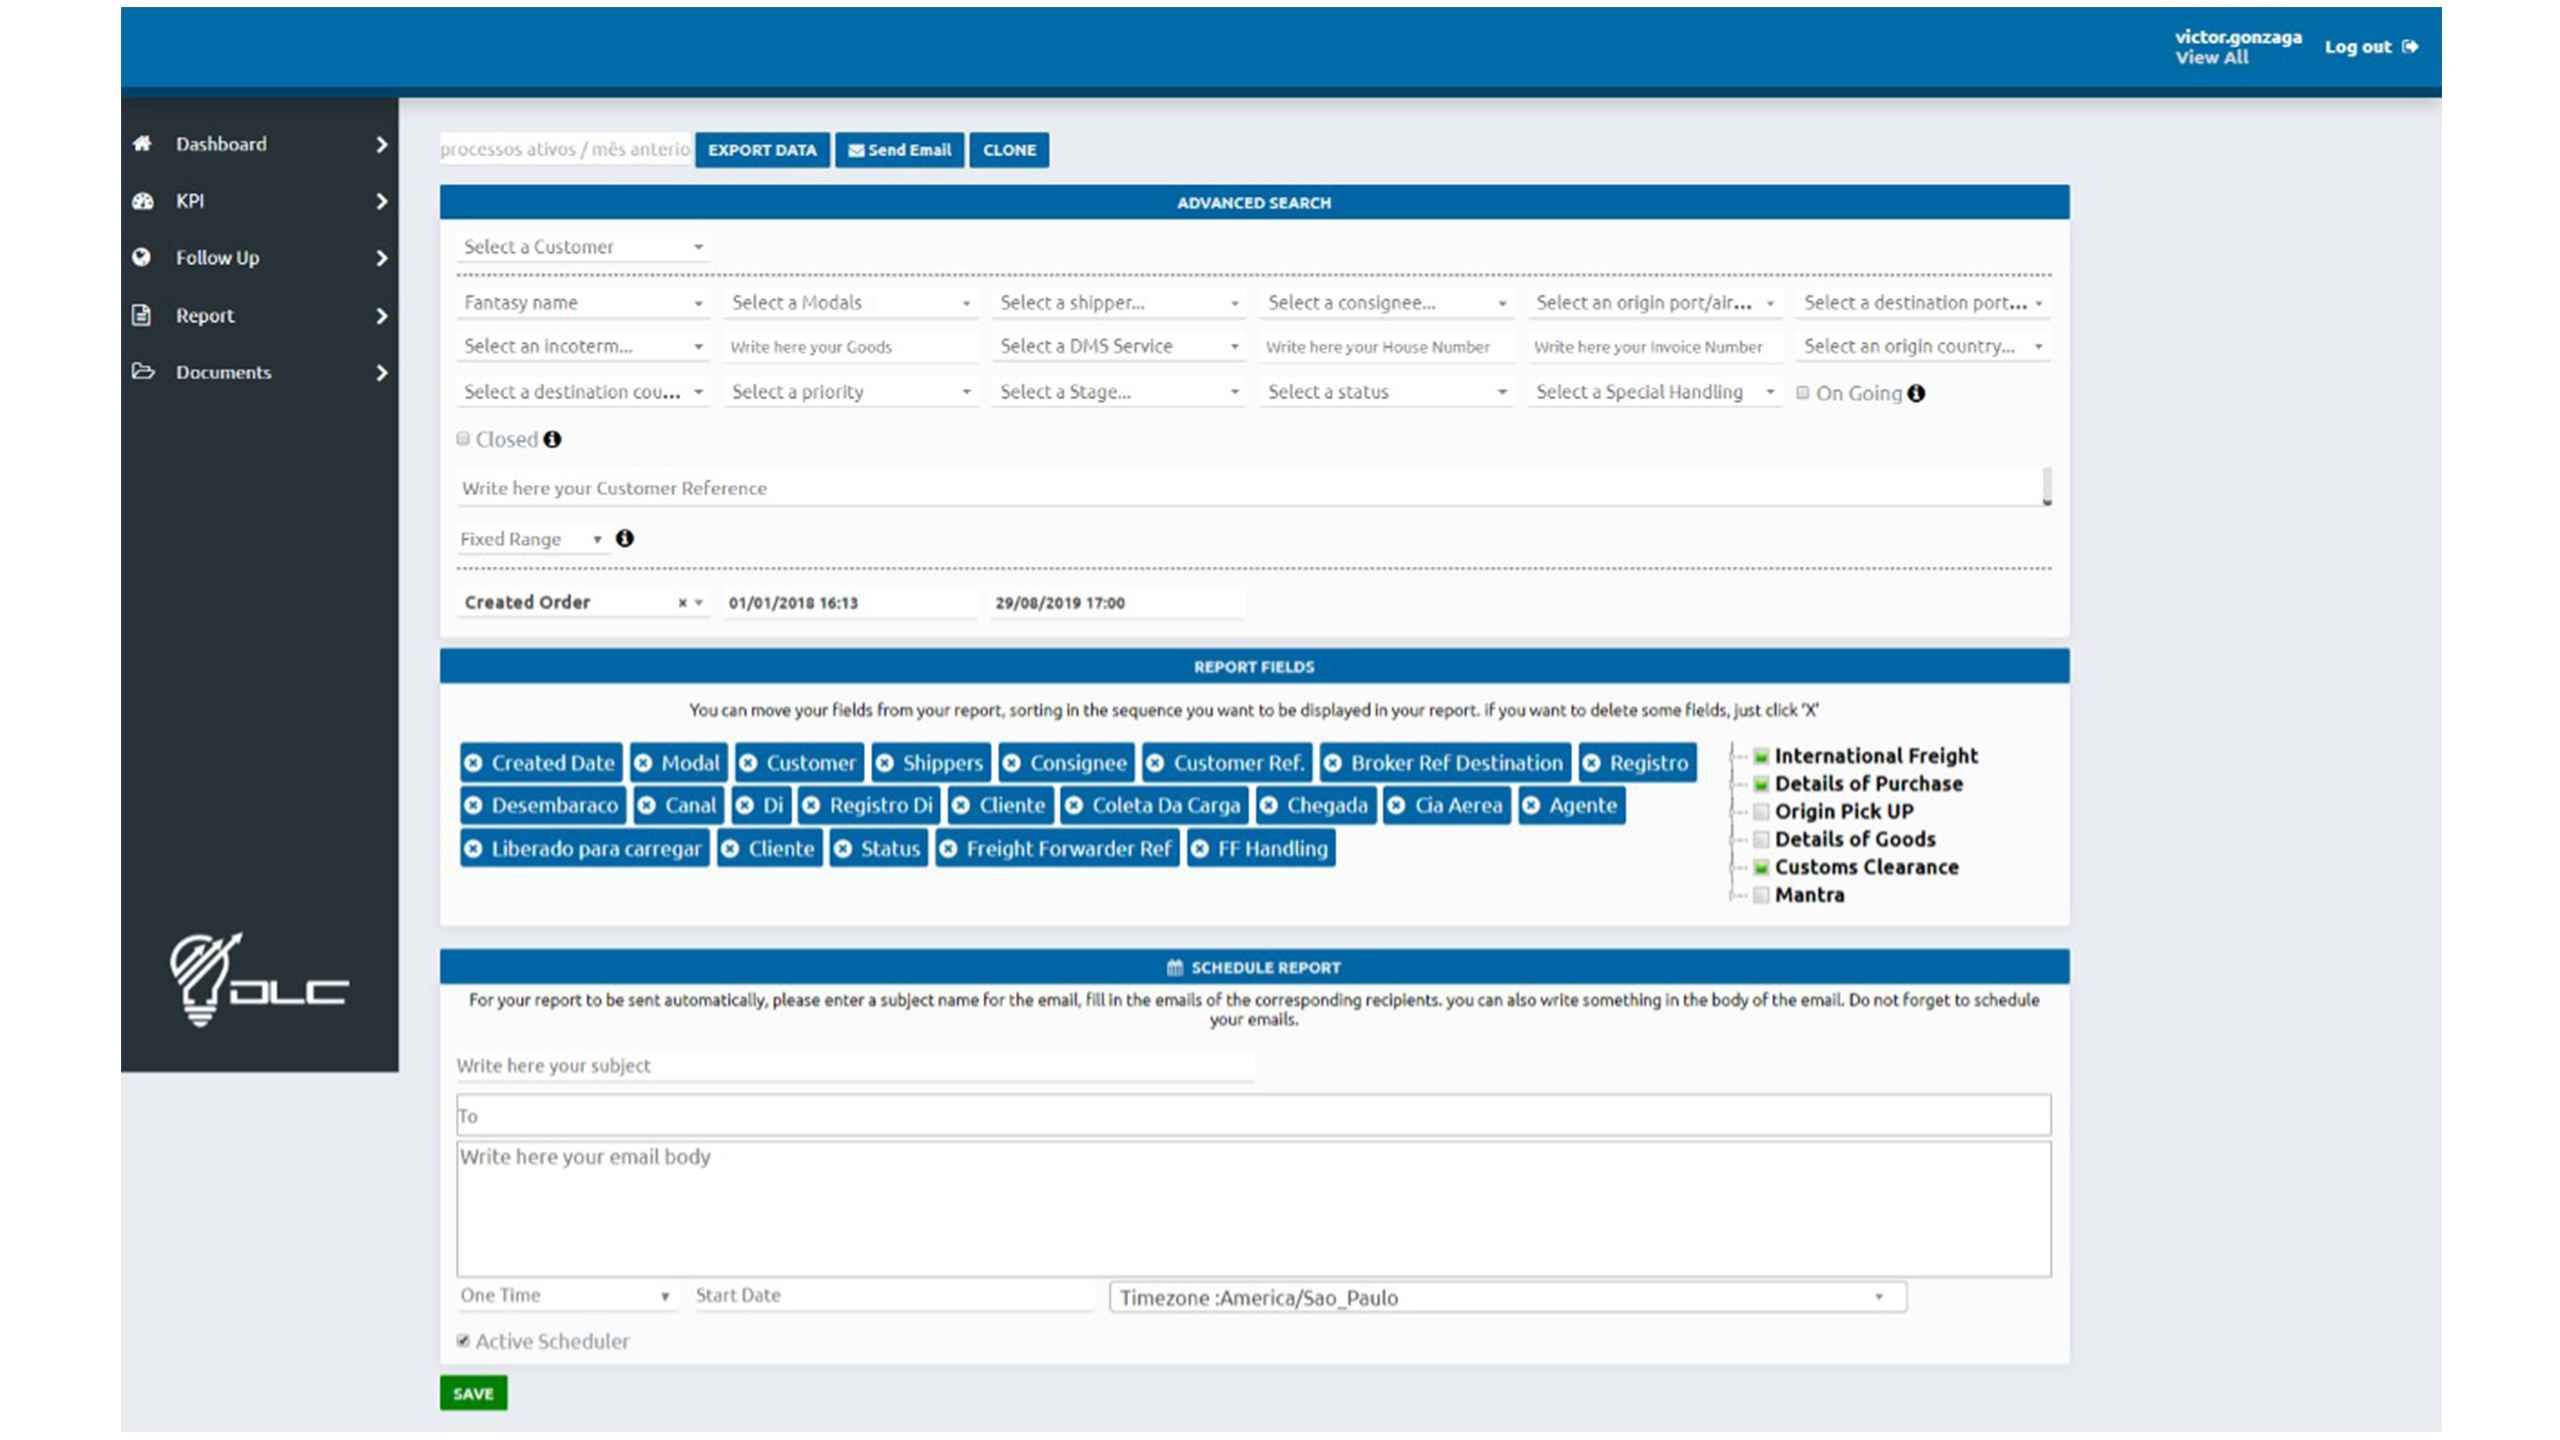
Task: Click the Send Email button
Action: pos(899,150)
